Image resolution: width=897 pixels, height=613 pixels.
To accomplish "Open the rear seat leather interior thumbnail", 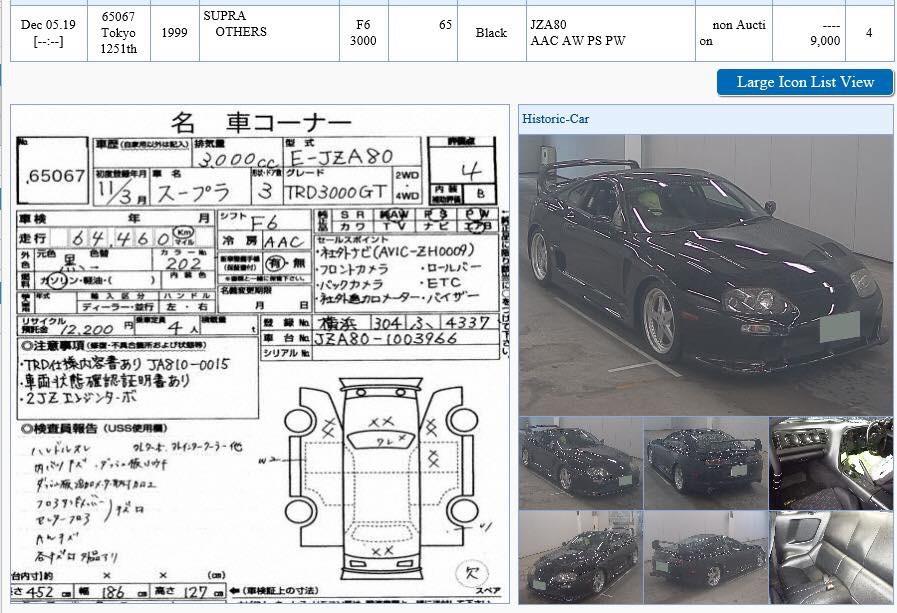I will (x=830, y=557).
